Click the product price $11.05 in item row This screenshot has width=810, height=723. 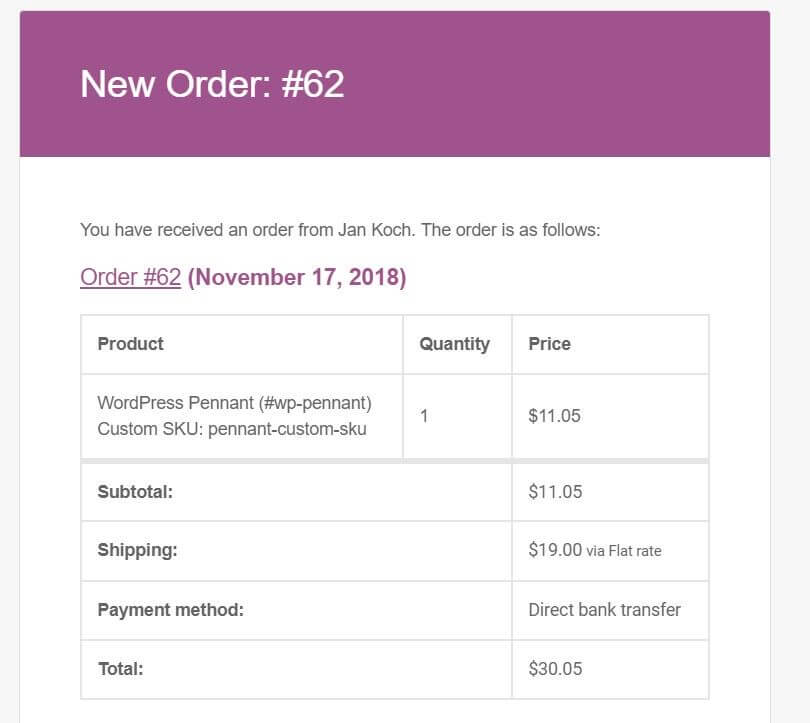point(554,415)
